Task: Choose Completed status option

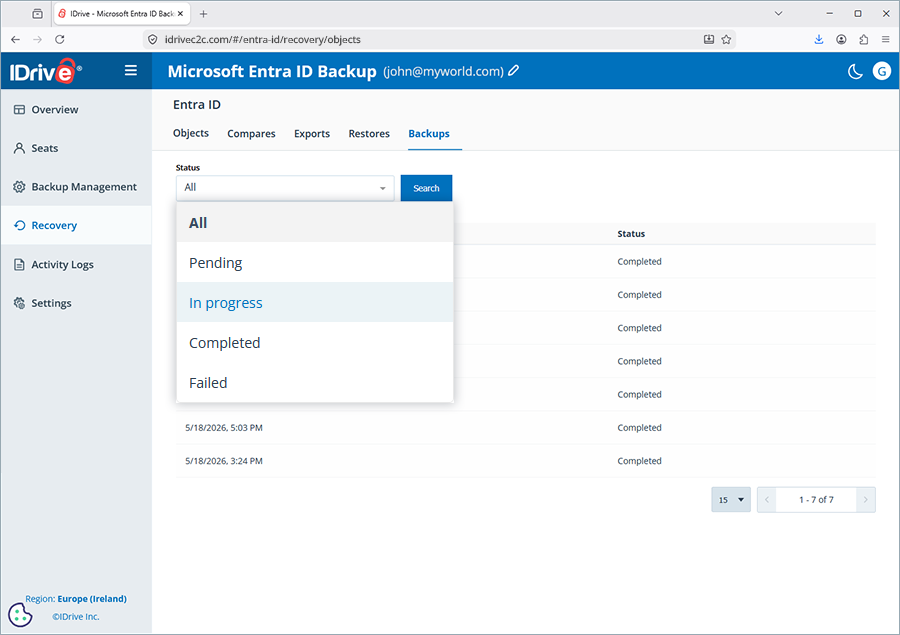Action: pyautogui.click(x=315, y=343)
